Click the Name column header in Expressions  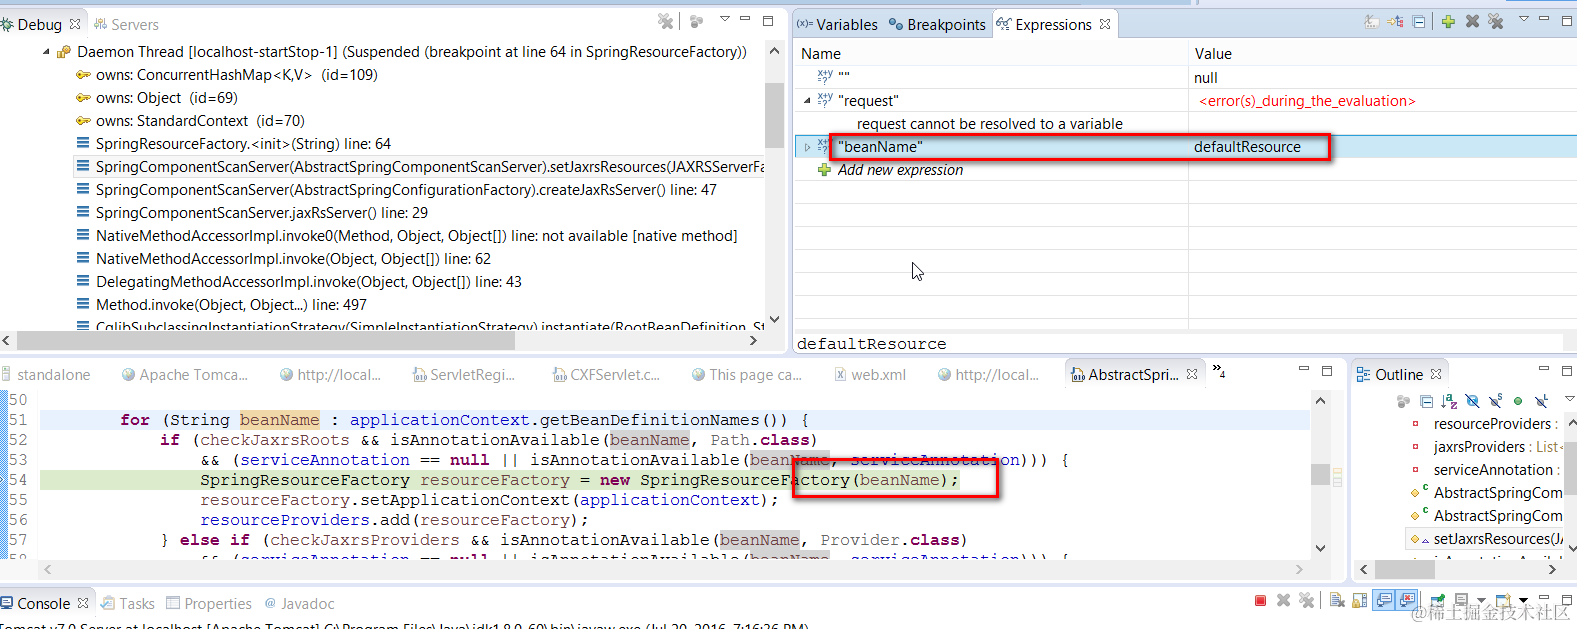tap(821, 54)
